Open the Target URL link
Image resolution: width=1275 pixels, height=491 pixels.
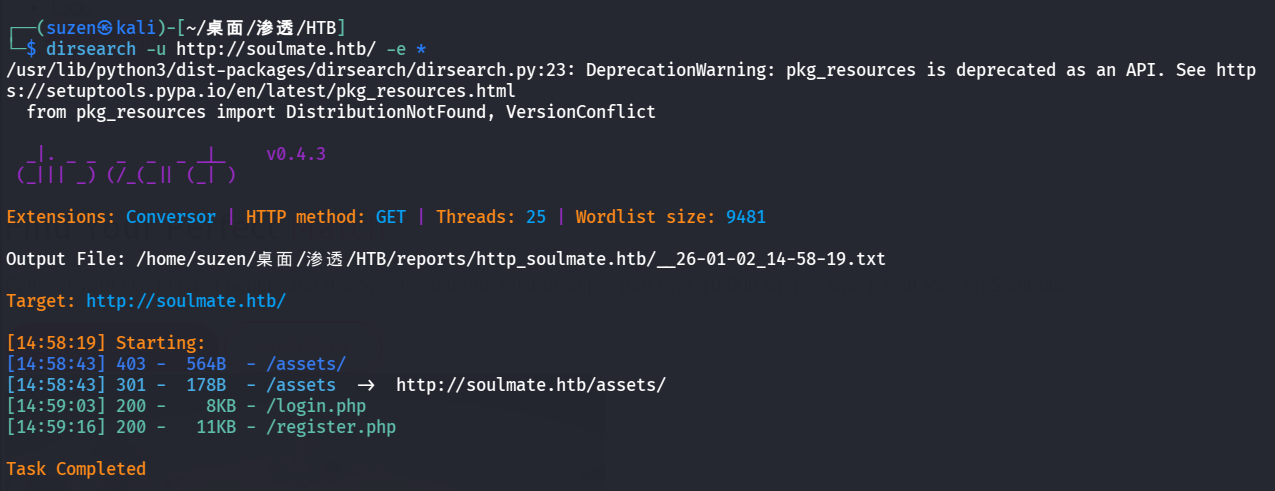tap(186, 300)
